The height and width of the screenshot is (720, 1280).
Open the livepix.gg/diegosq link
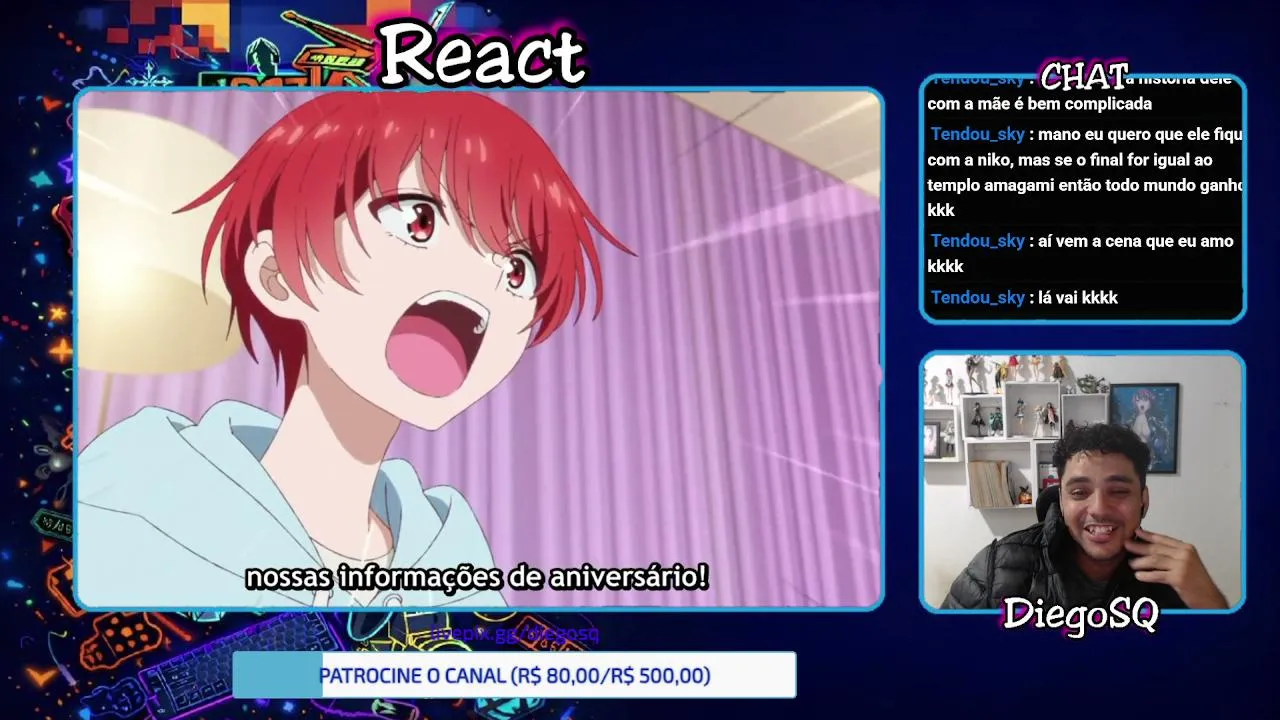pyautogui.click(x=515, y=633)
